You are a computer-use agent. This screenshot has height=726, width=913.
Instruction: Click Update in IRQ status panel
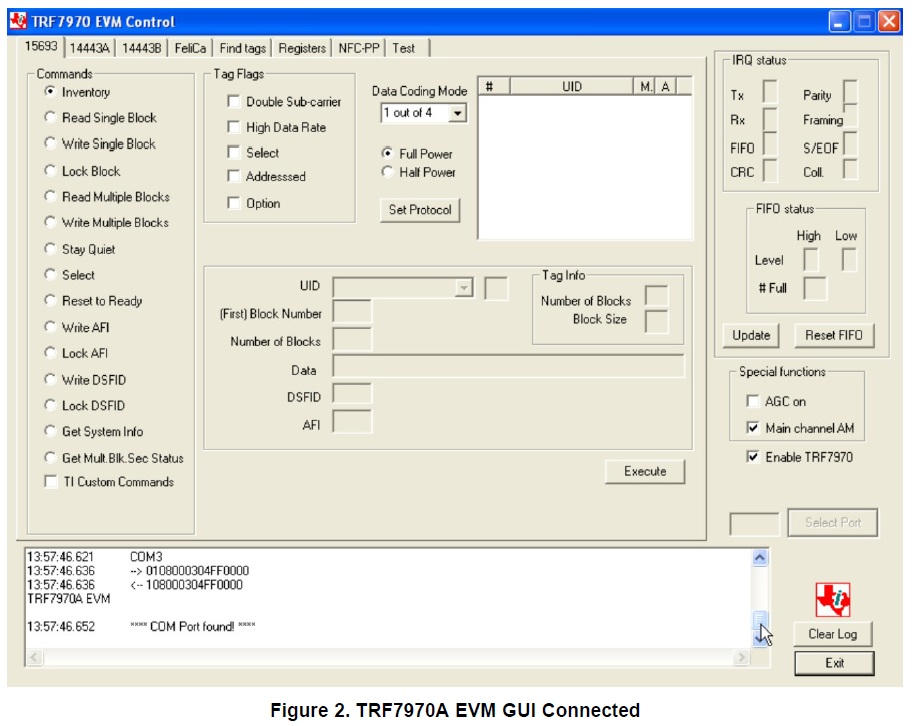tap(751, 335)
